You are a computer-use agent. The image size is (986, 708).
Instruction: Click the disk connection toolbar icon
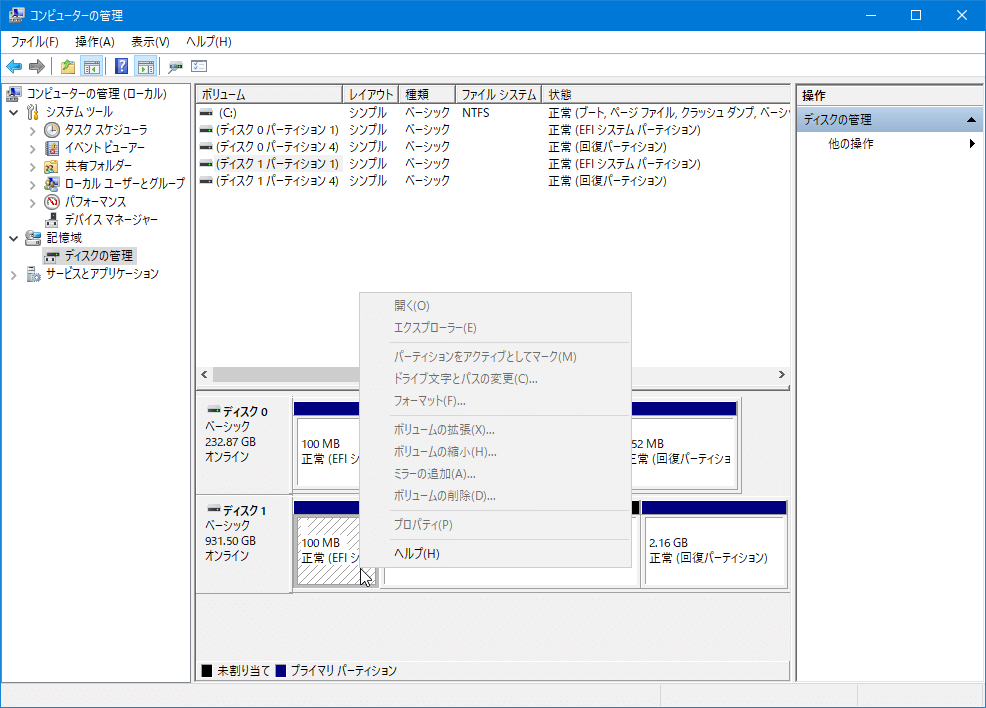(176, 67)
